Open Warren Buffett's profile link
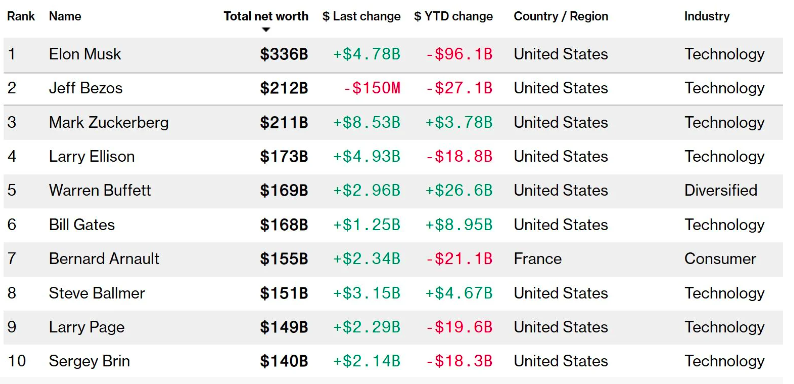 pos(100,190)
